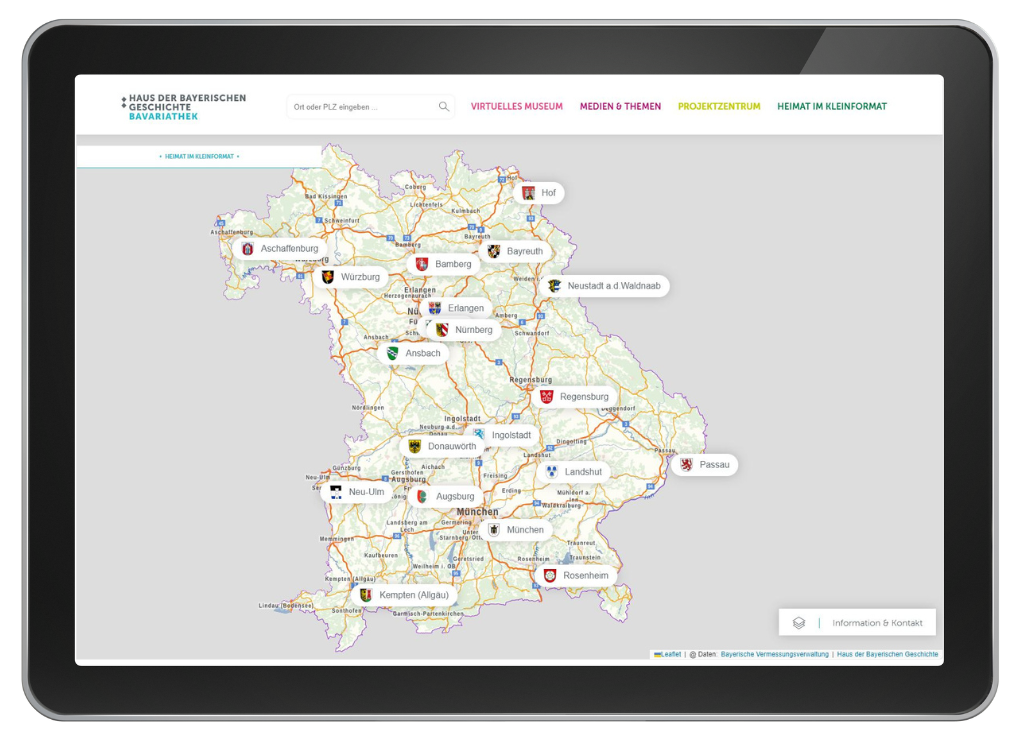Open the Projektzentrum menu item
Viewport: 1017px width, 735px height.
pos(719,107)
